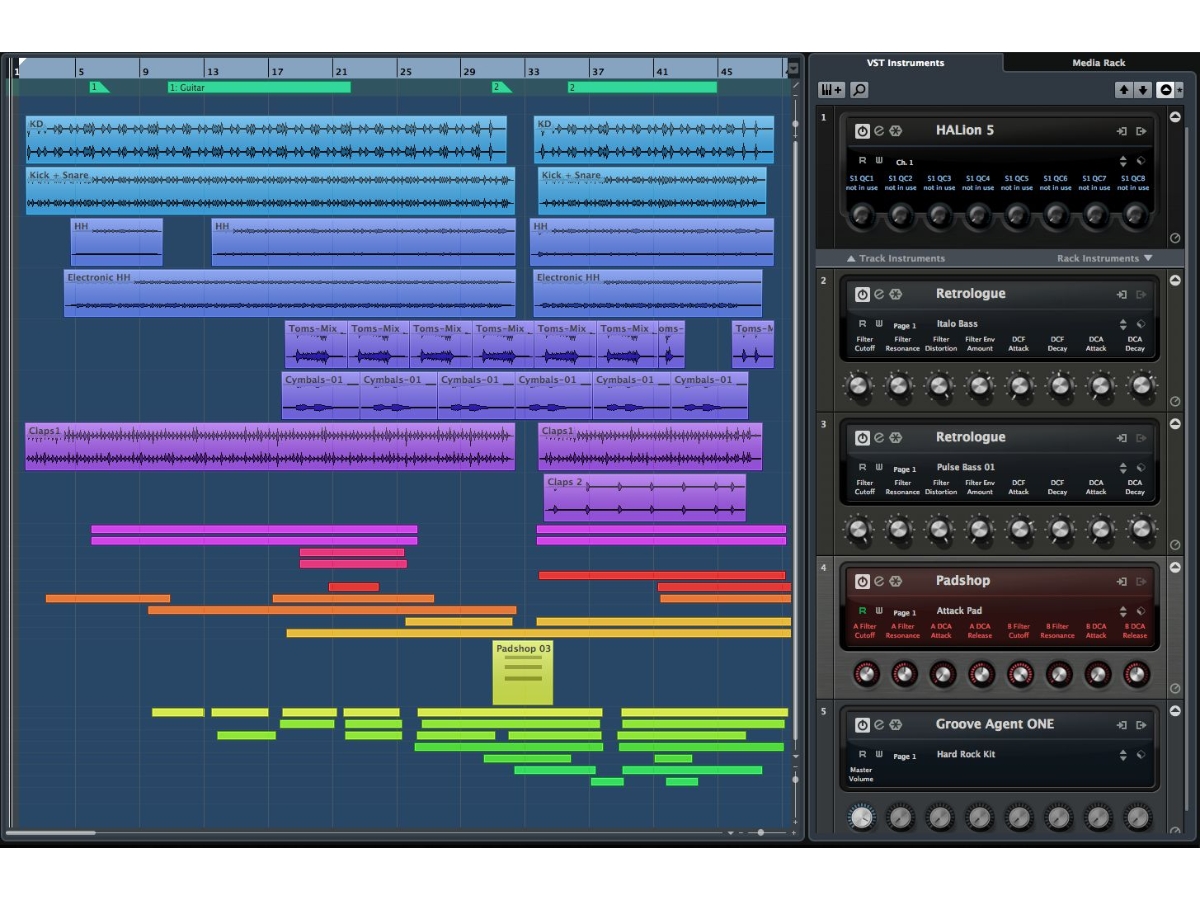Freeze the HALion 5 instrument
This screenshot has height=900, width=1200.
896,131
